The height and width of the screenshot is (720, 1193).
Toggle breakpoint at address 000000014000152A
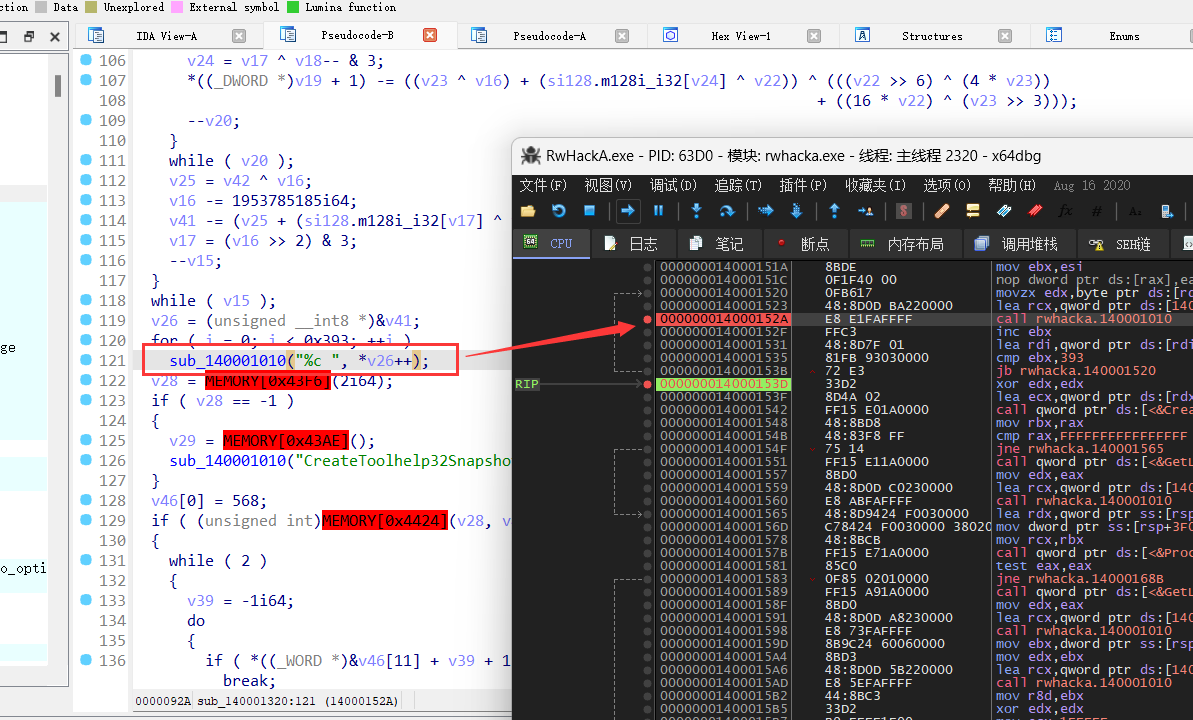(647, 319)
